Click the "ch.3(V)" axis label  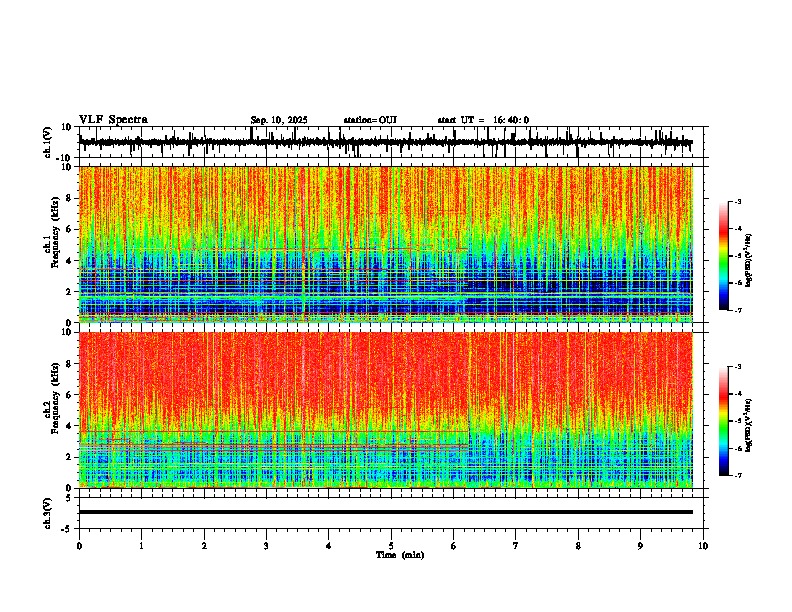tap(48, 513)
